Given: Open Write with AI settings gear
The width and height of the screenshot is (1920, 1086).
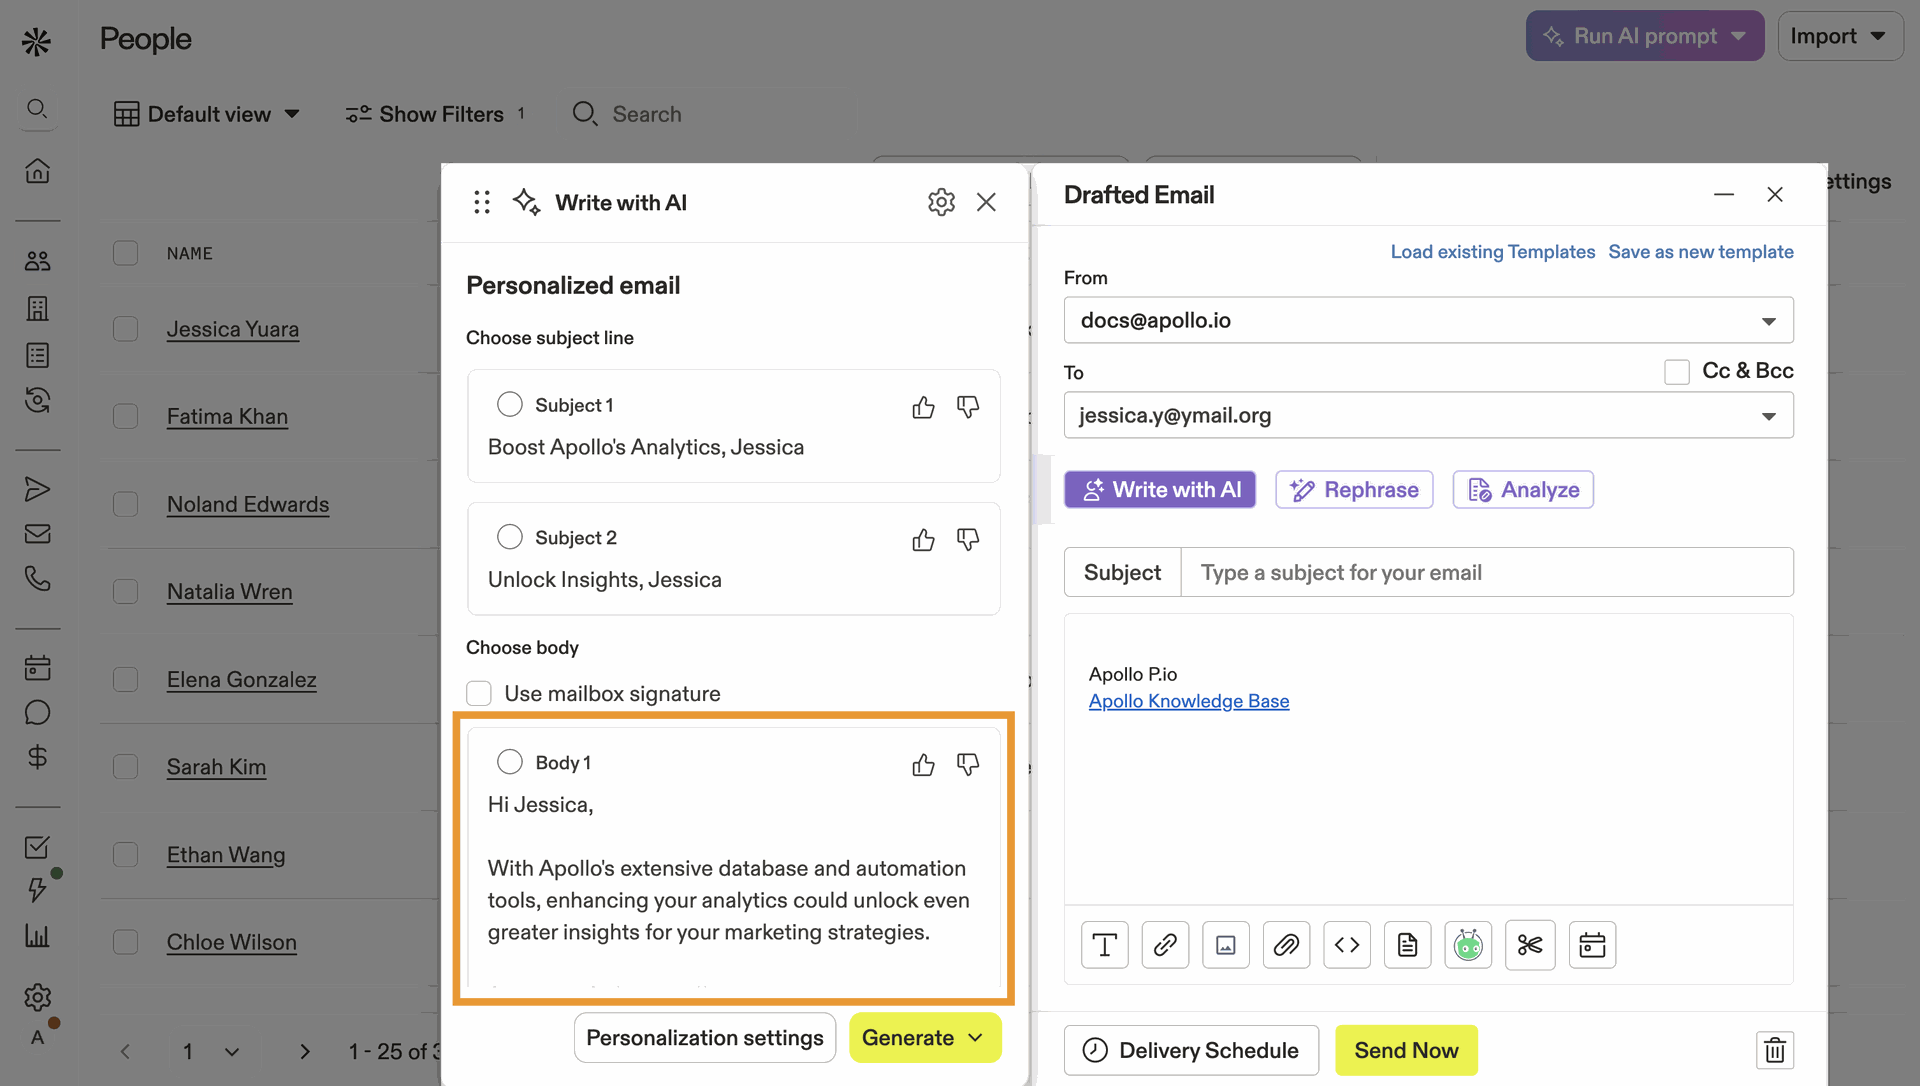Looking at the screenshot, I should (x=941, y=202).
